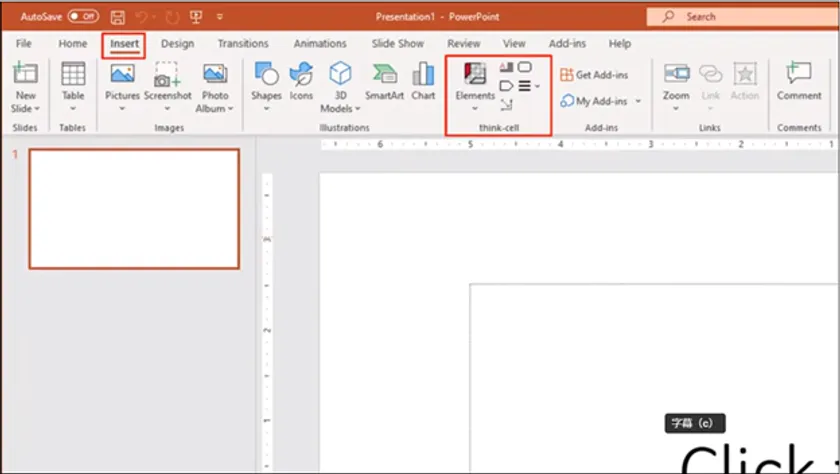Toggle the AutoSave switch
840x474 pixels.
[x=83, y=17]
